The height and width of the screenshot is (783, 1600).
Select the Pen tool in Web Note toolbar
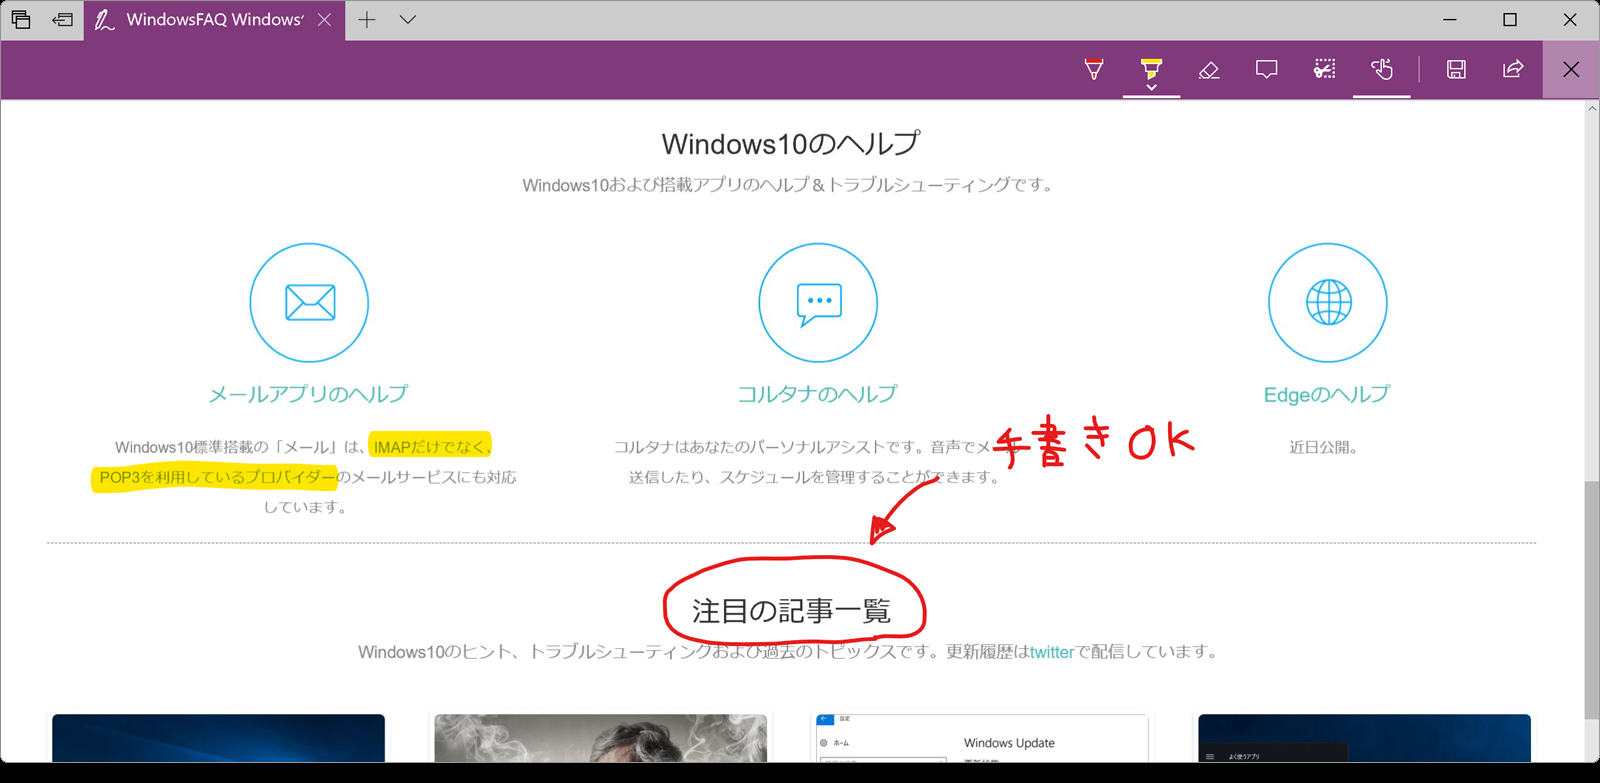point(1094,69)
